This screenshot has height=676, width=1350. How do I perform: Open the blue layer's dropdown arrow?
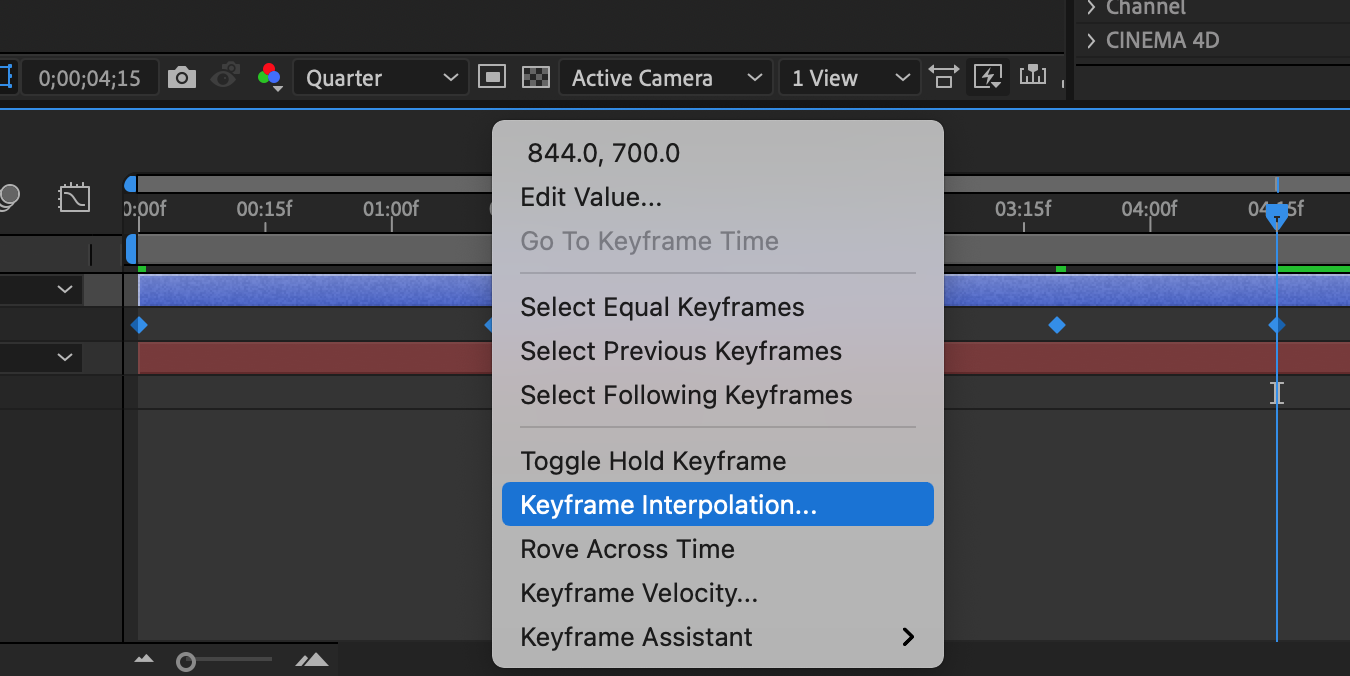coord(65,290)
